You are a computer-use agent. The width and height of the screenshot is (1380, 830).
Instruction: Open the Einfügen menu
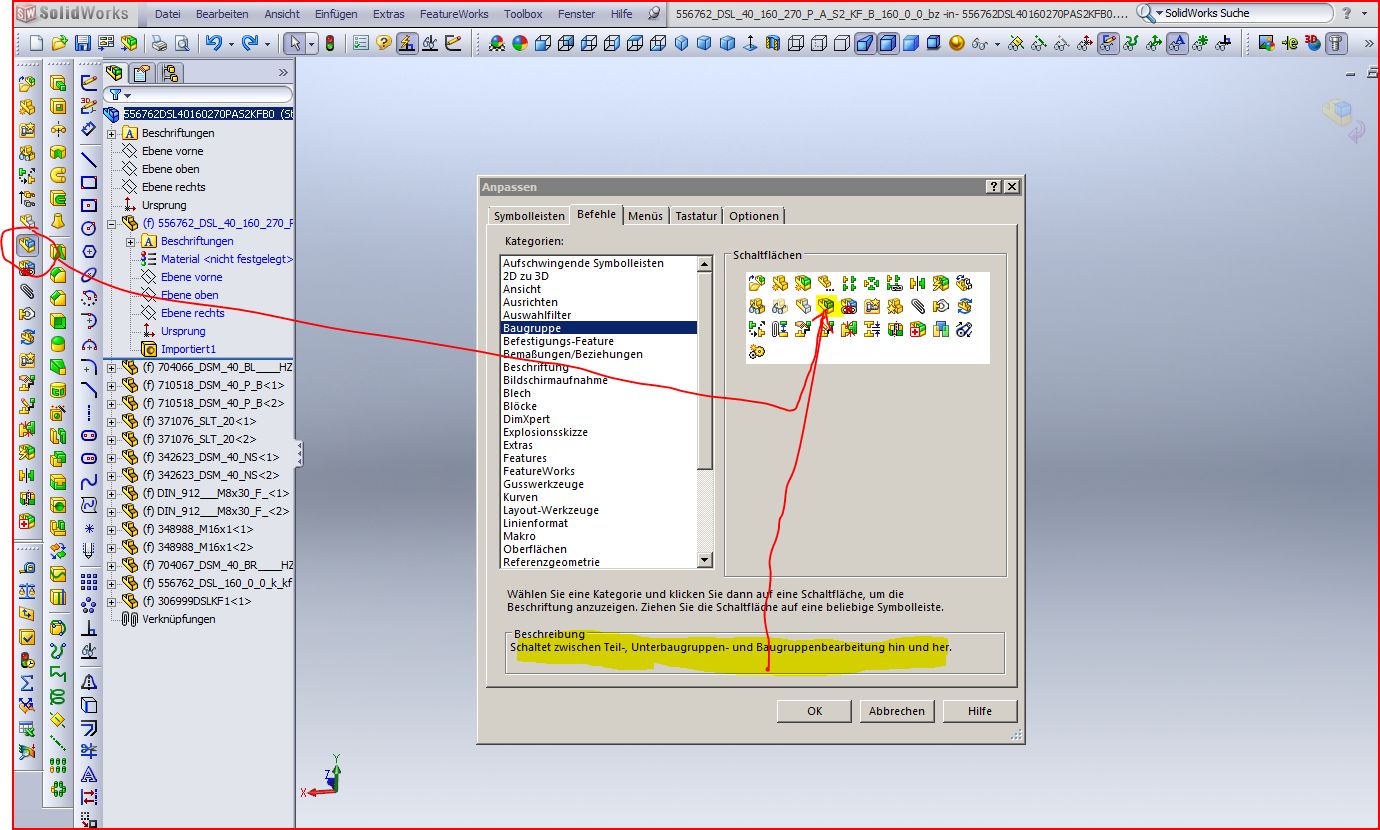(336, 14)
